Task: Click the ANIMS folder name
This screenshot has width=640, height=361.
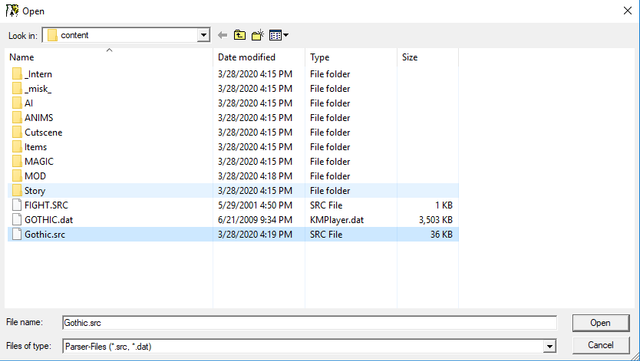Action: [x=39, y=118]
